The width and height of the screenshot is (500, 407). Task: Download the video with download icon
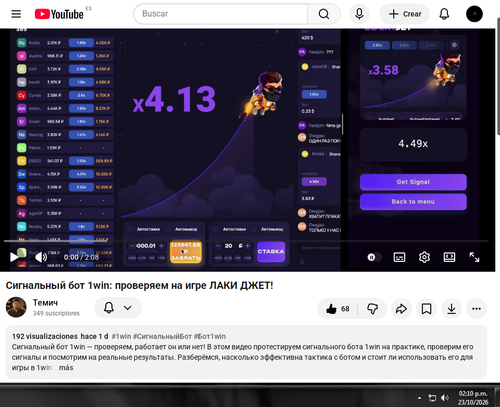[451, 309]
